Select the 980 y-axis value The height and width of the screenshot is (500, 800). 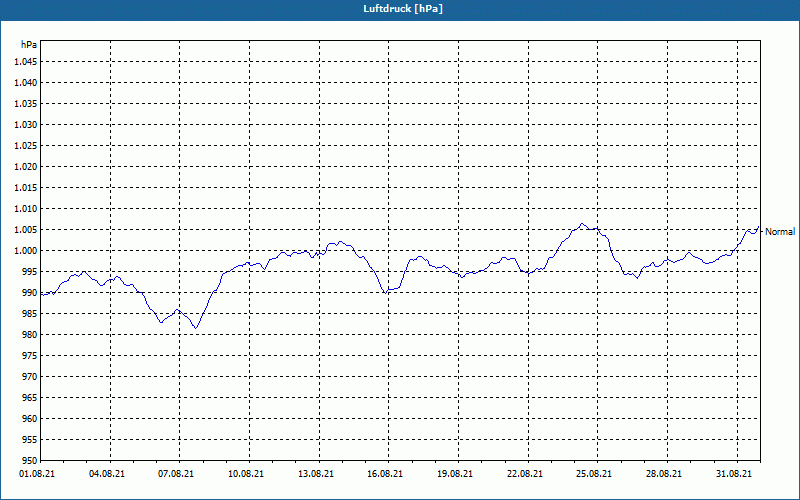[29, 335]
